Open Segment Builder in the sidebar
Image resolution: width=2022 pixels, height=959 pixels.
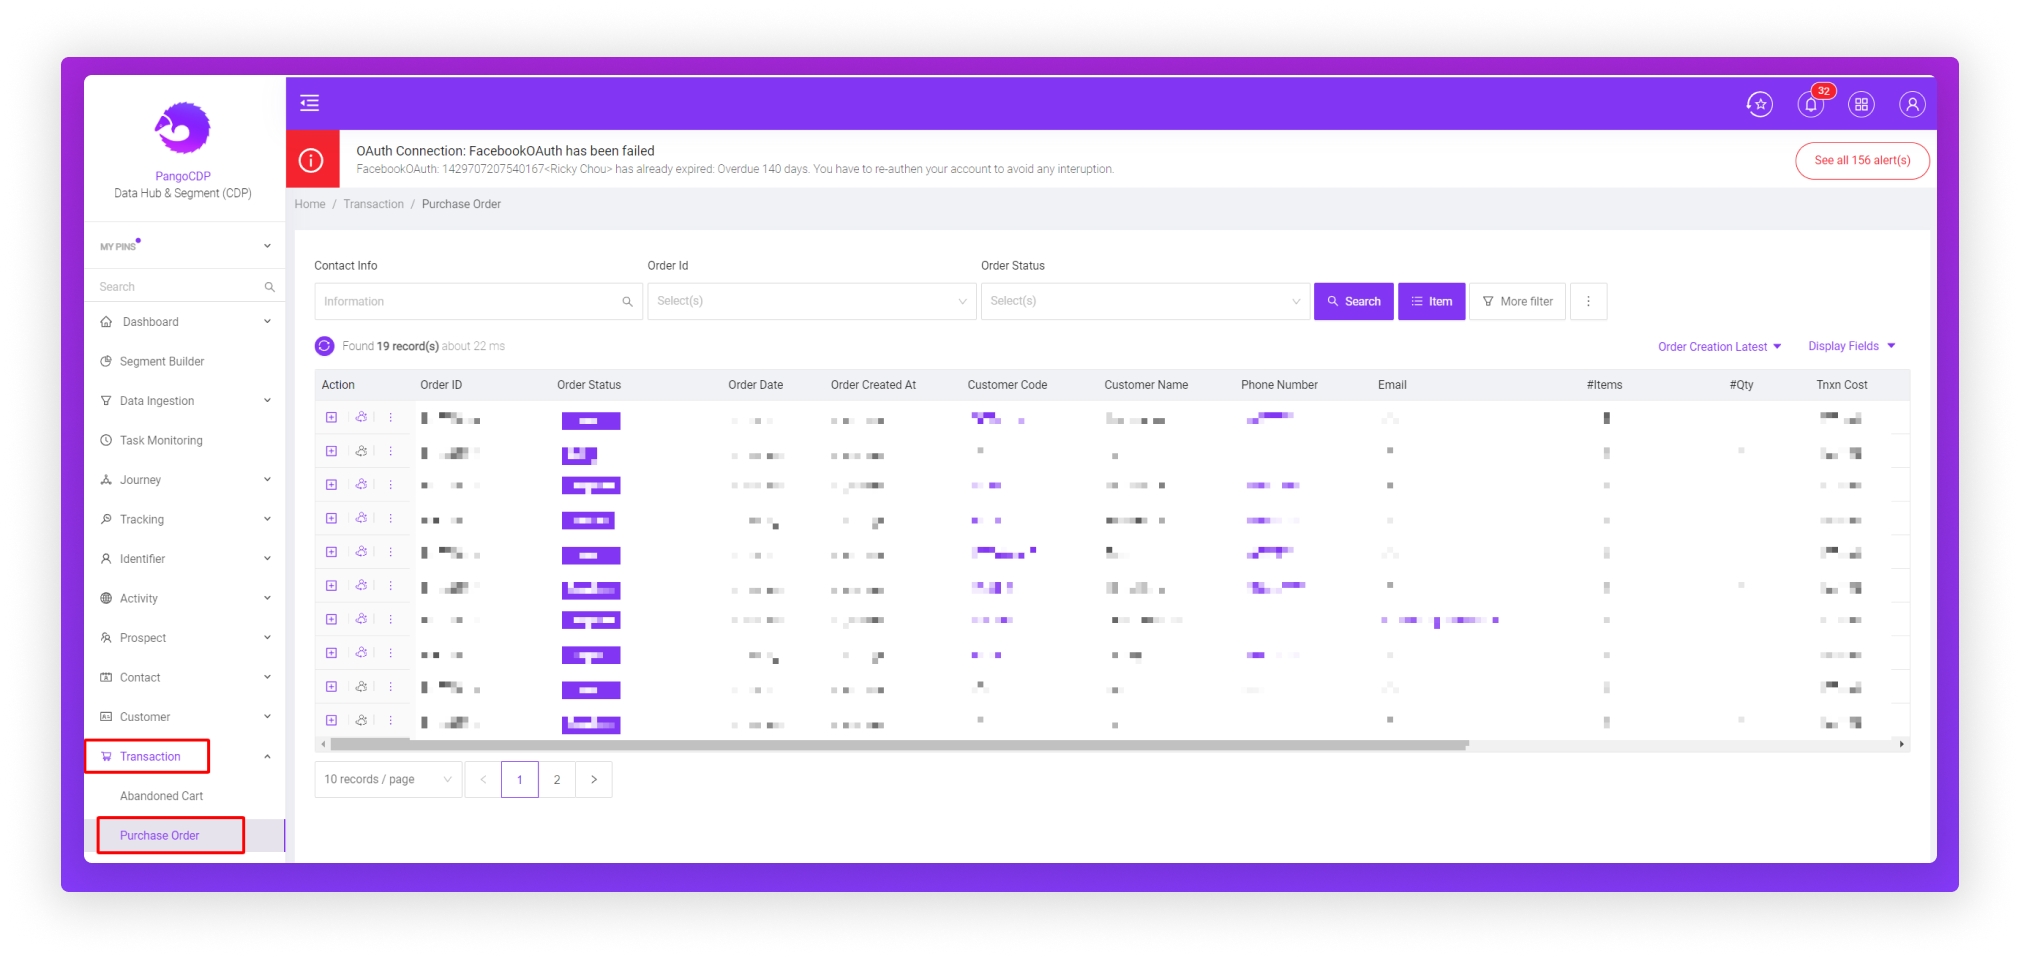[161, 362]
